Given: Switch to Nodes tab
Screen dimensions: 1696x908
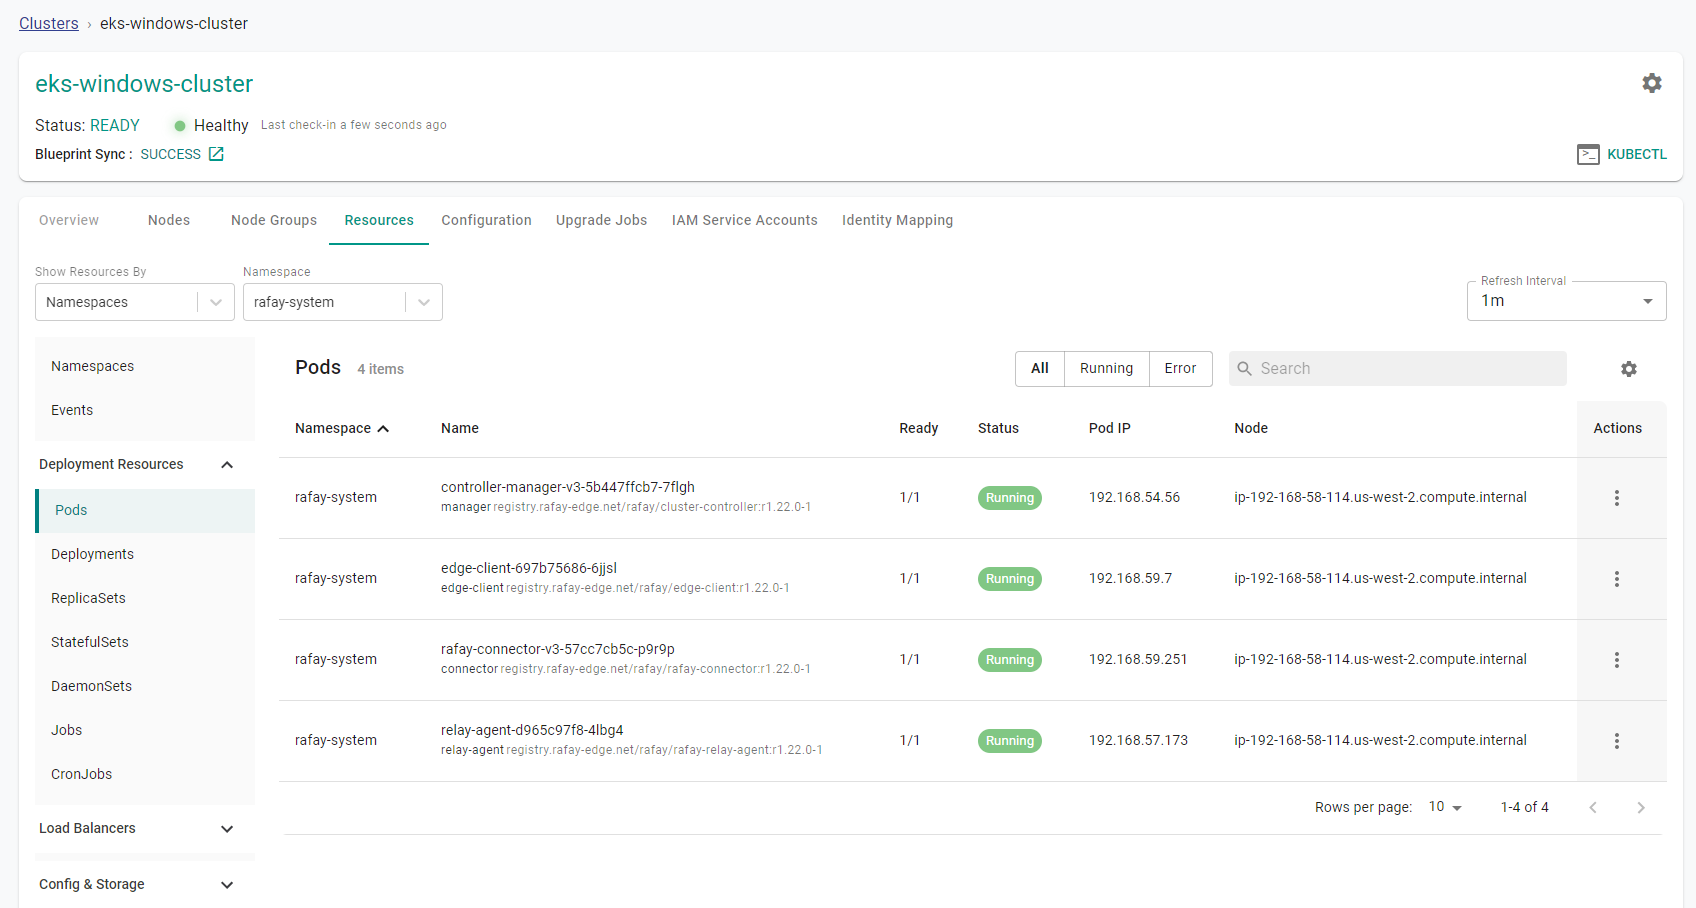Looking at the screenshot, I should click(169, 220).
